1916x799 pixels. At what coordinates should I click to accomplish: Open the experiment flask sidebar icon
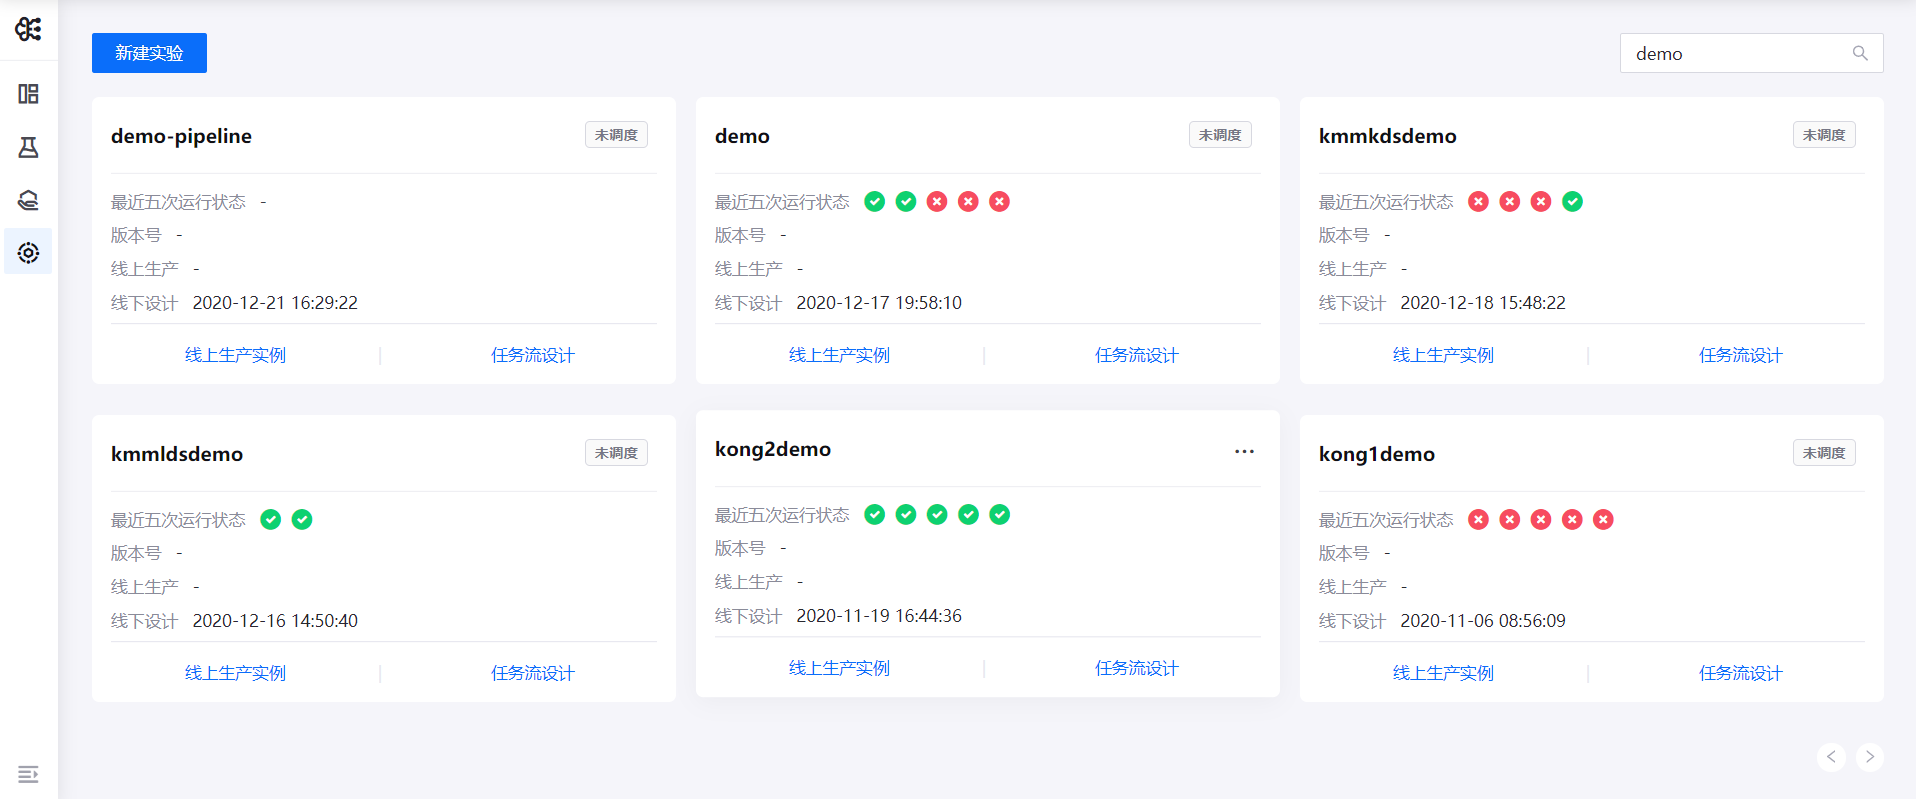(x=28, y=148)
